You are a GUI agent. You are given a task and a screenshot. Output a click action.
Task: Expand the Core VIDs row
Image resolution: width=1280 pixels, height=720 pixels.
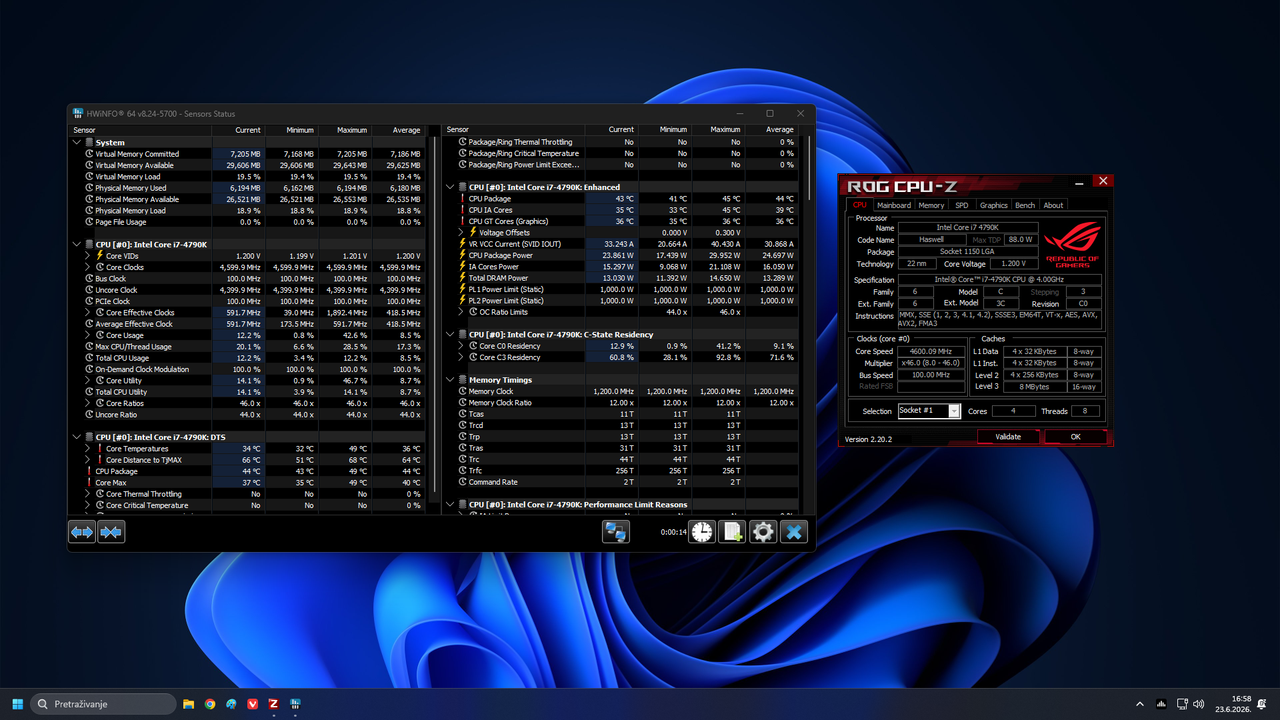88,256
